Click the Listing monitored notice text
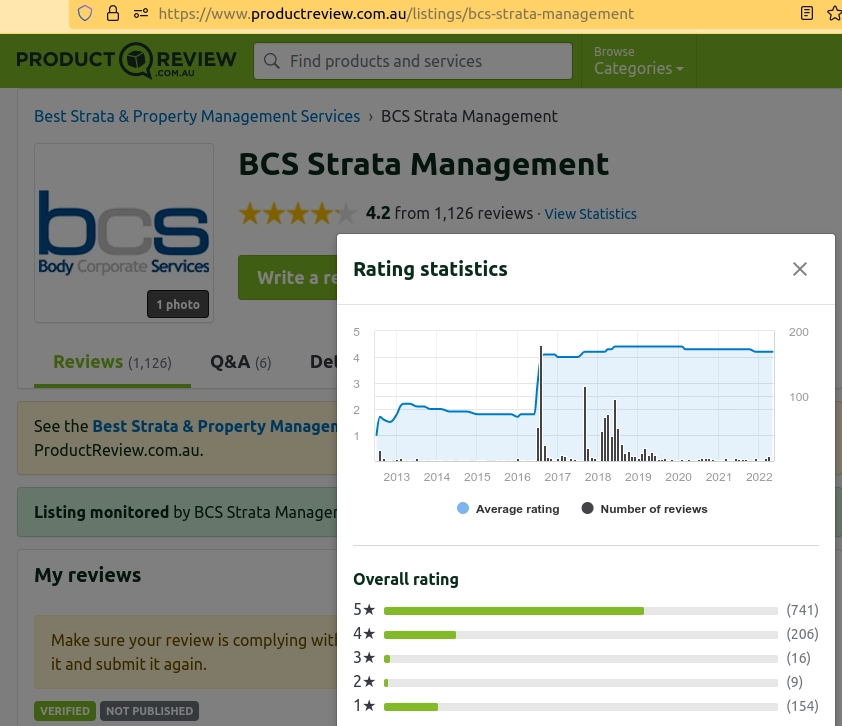The width and height of the screenshot is (842, 726). pos(185,512)
